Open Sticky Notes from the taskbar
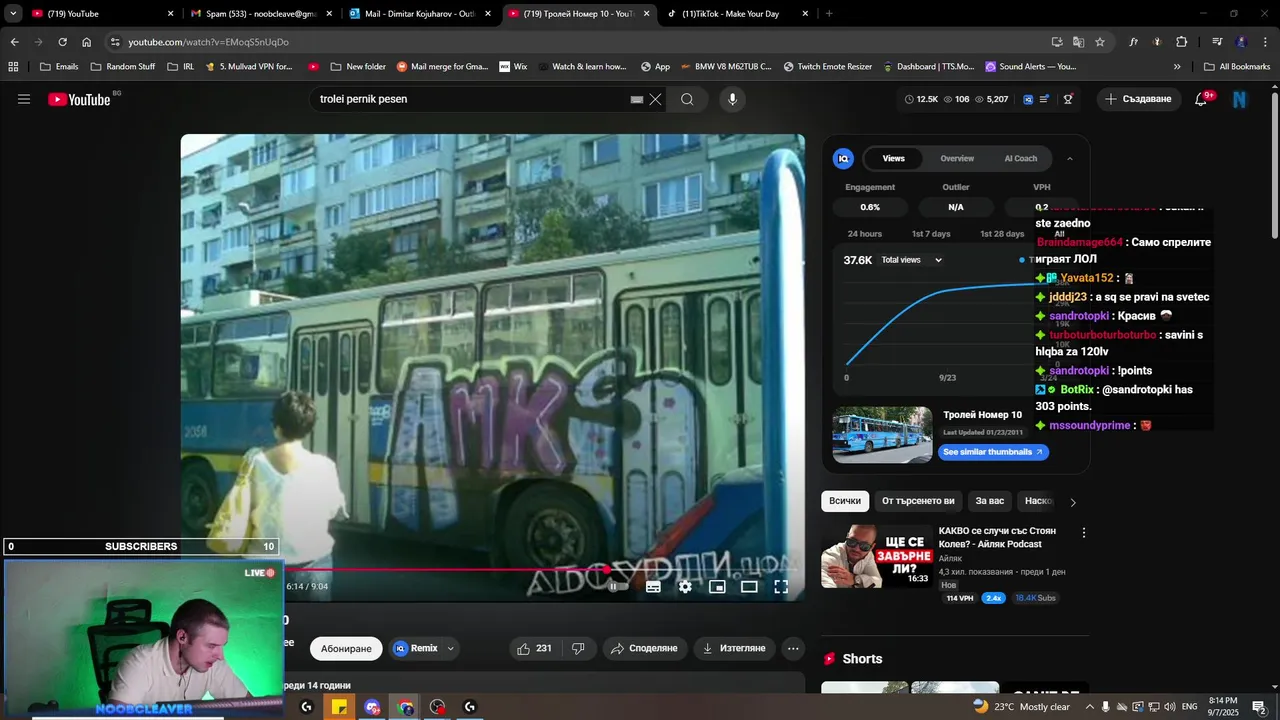1280x720 pixels. 339,707
